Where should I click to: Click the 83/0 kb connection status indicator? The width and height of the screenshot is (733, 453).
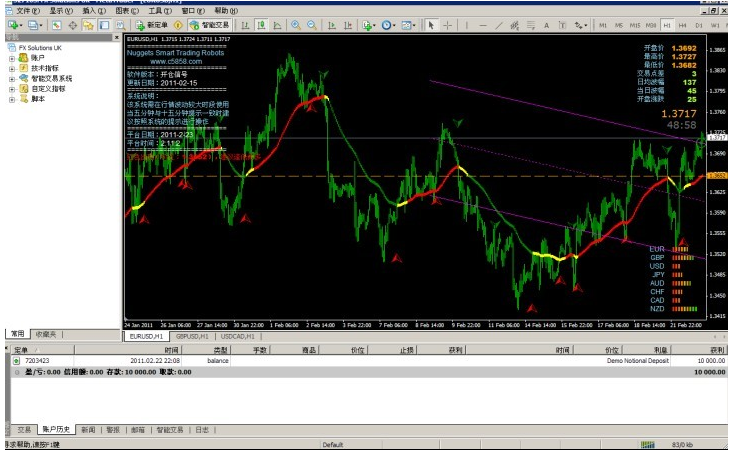pos(682,445)
